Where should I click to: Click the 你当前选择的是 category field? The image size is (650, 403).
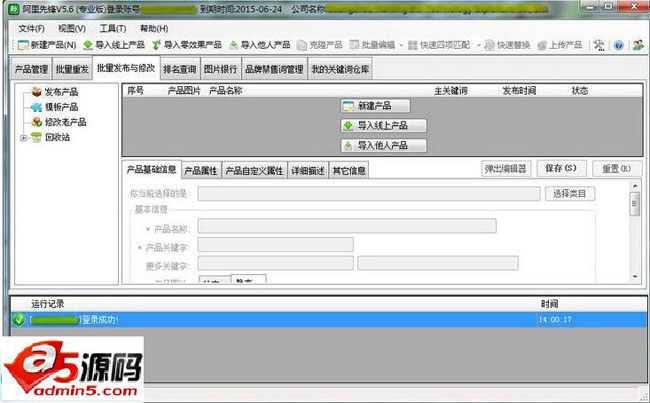369,194
